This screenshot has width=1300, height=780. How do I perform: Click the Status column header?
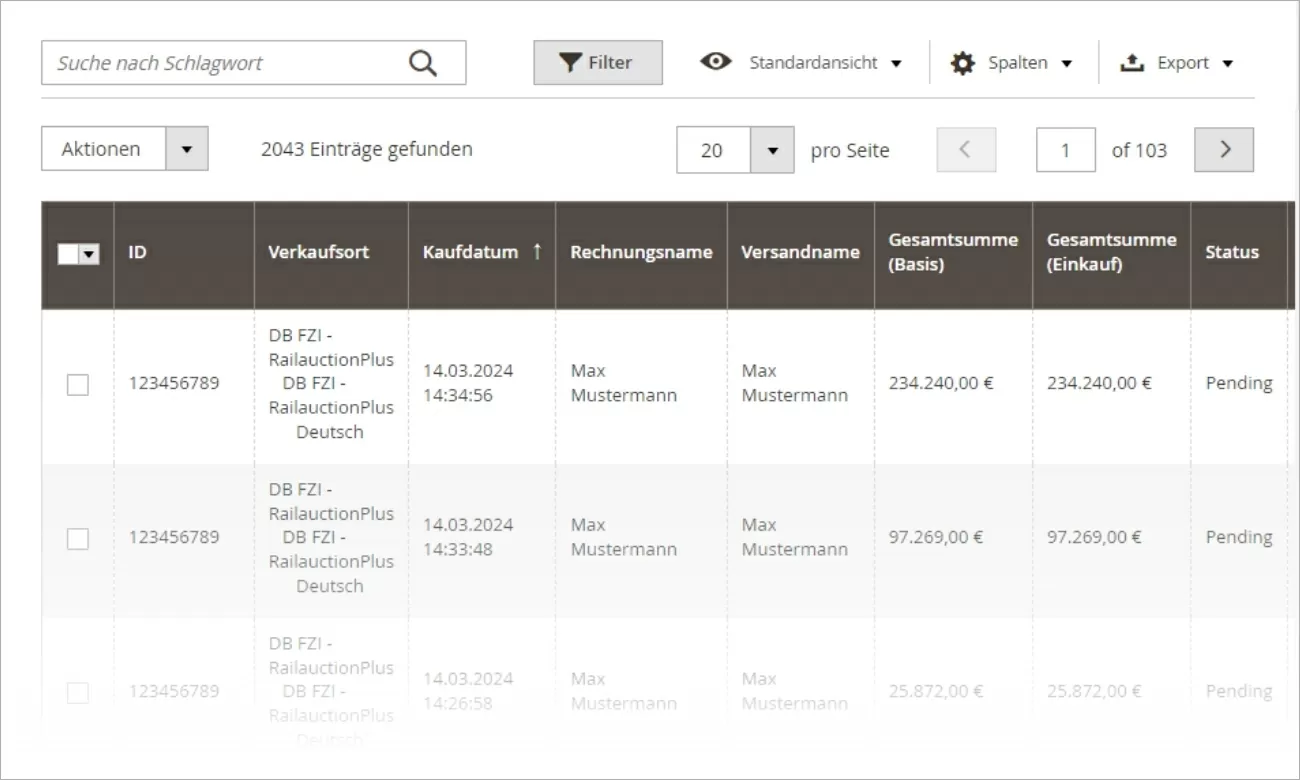pos(1232,252)
